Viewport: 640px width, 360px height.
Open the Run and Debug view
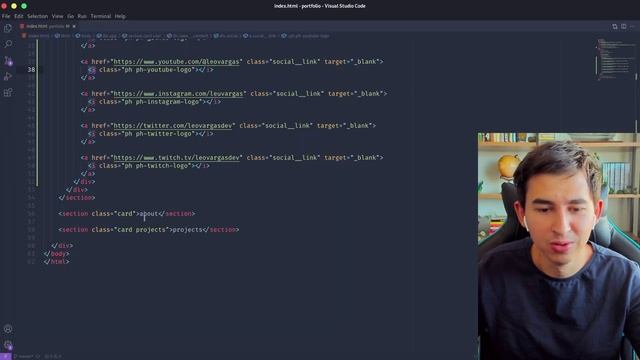click(x=8, y=76)
